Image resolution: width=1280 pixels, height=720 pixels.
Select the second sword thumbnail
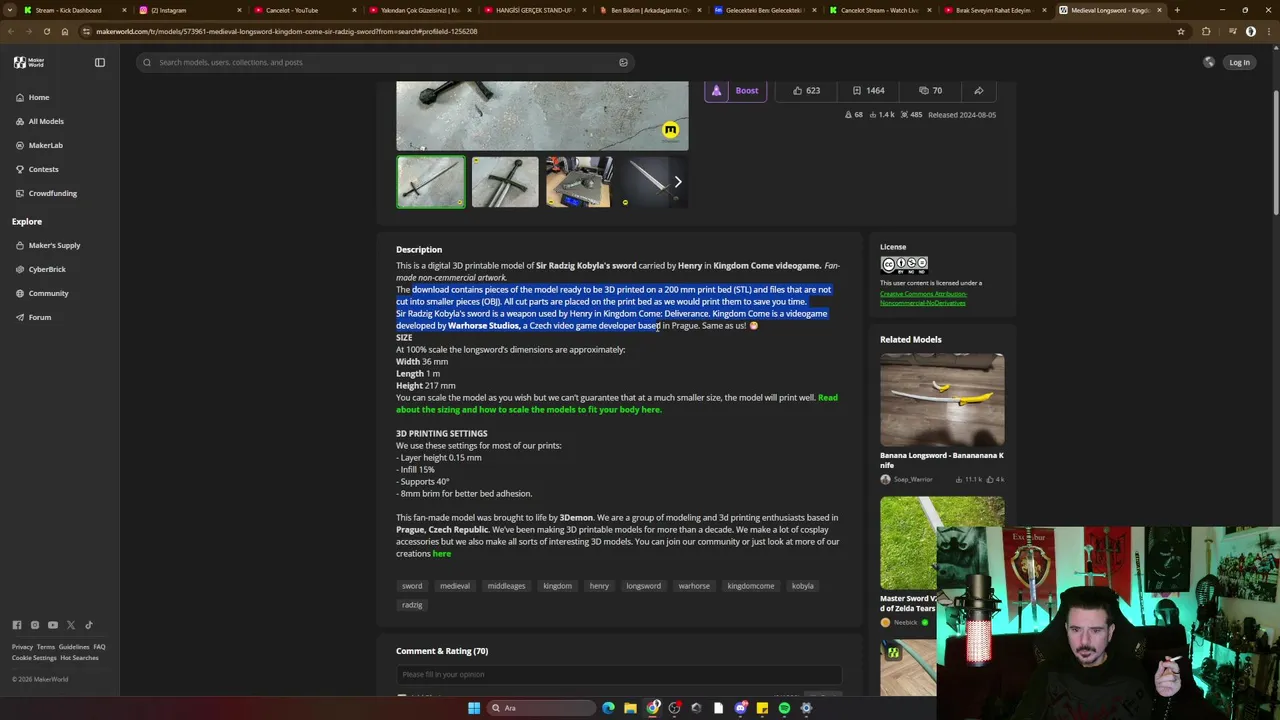coord(505,182)
